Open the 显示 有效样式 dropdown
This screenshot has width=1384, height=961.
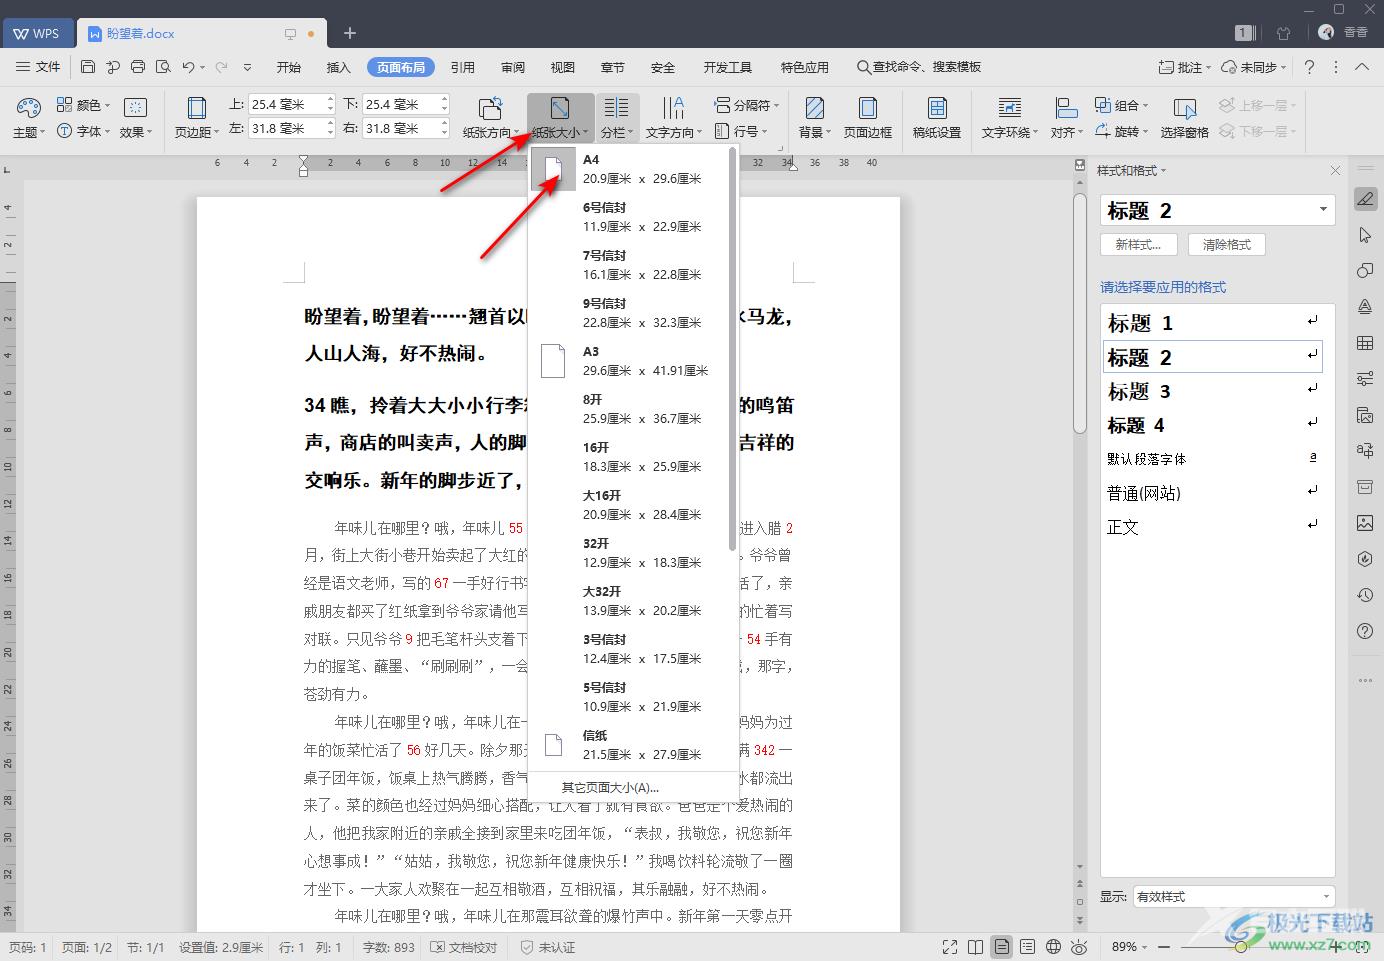[x=1234, y=897]
